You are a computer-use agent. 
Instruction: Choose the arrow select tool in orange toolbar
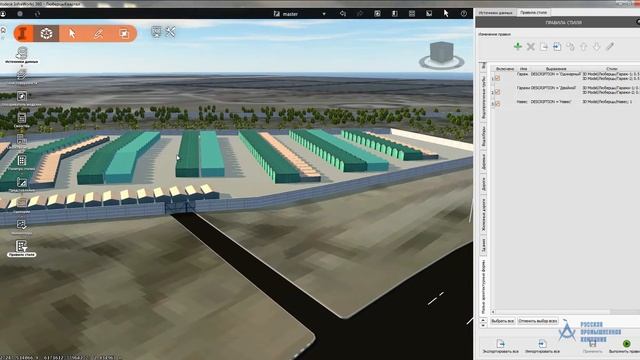pos(72,33)
